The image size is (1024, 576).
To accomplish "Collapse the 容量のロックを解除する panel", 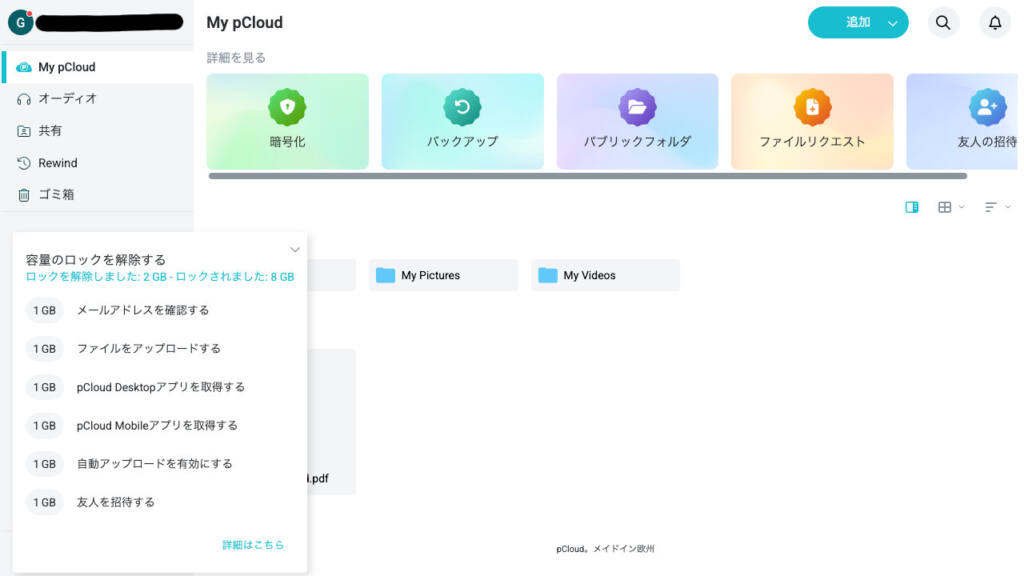I will (295, 249).
